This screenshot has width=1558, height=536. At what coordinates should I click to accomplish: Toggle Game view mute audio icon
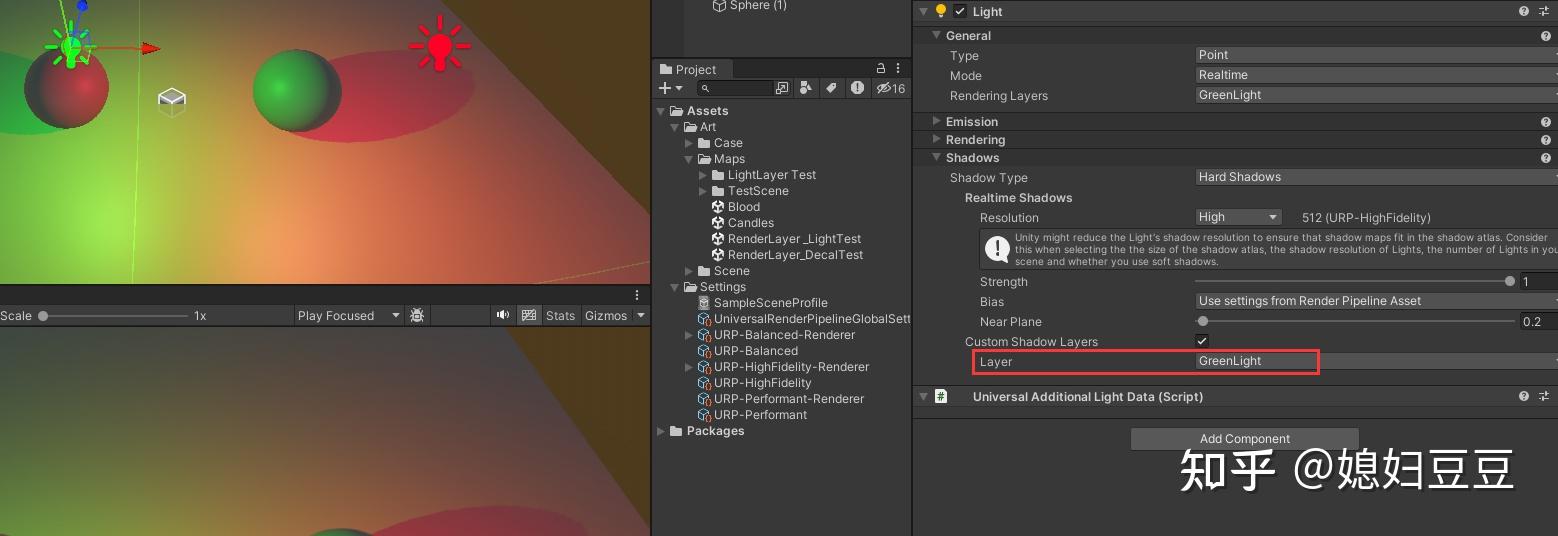point(503,315)
